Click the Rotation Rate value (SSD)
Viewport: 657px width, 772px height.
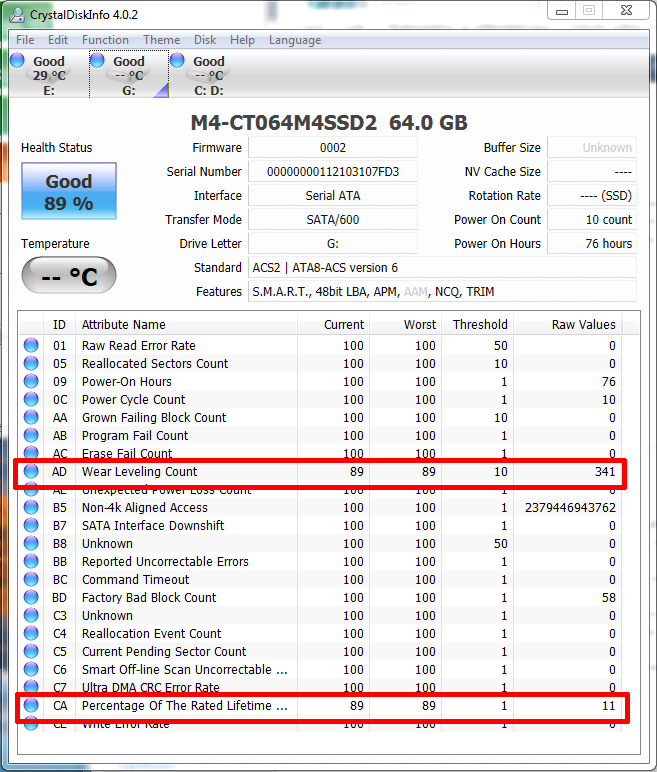pos(592,196)
